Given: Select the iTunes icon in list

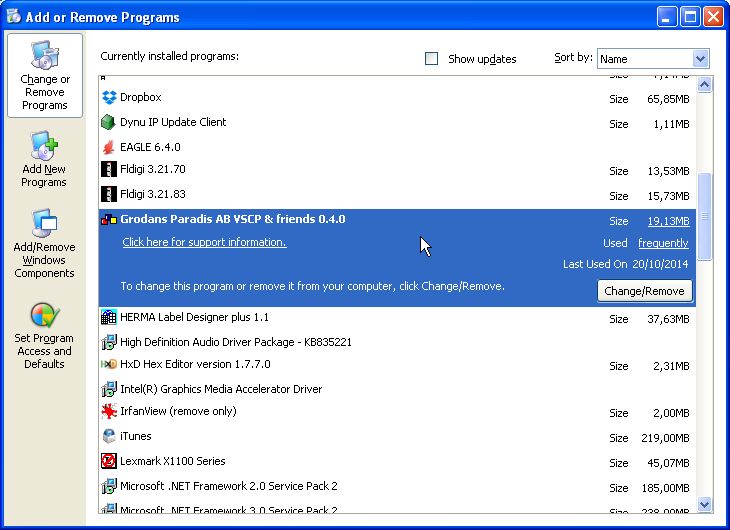Looking at the screenshot, I should tap(110, 436).
